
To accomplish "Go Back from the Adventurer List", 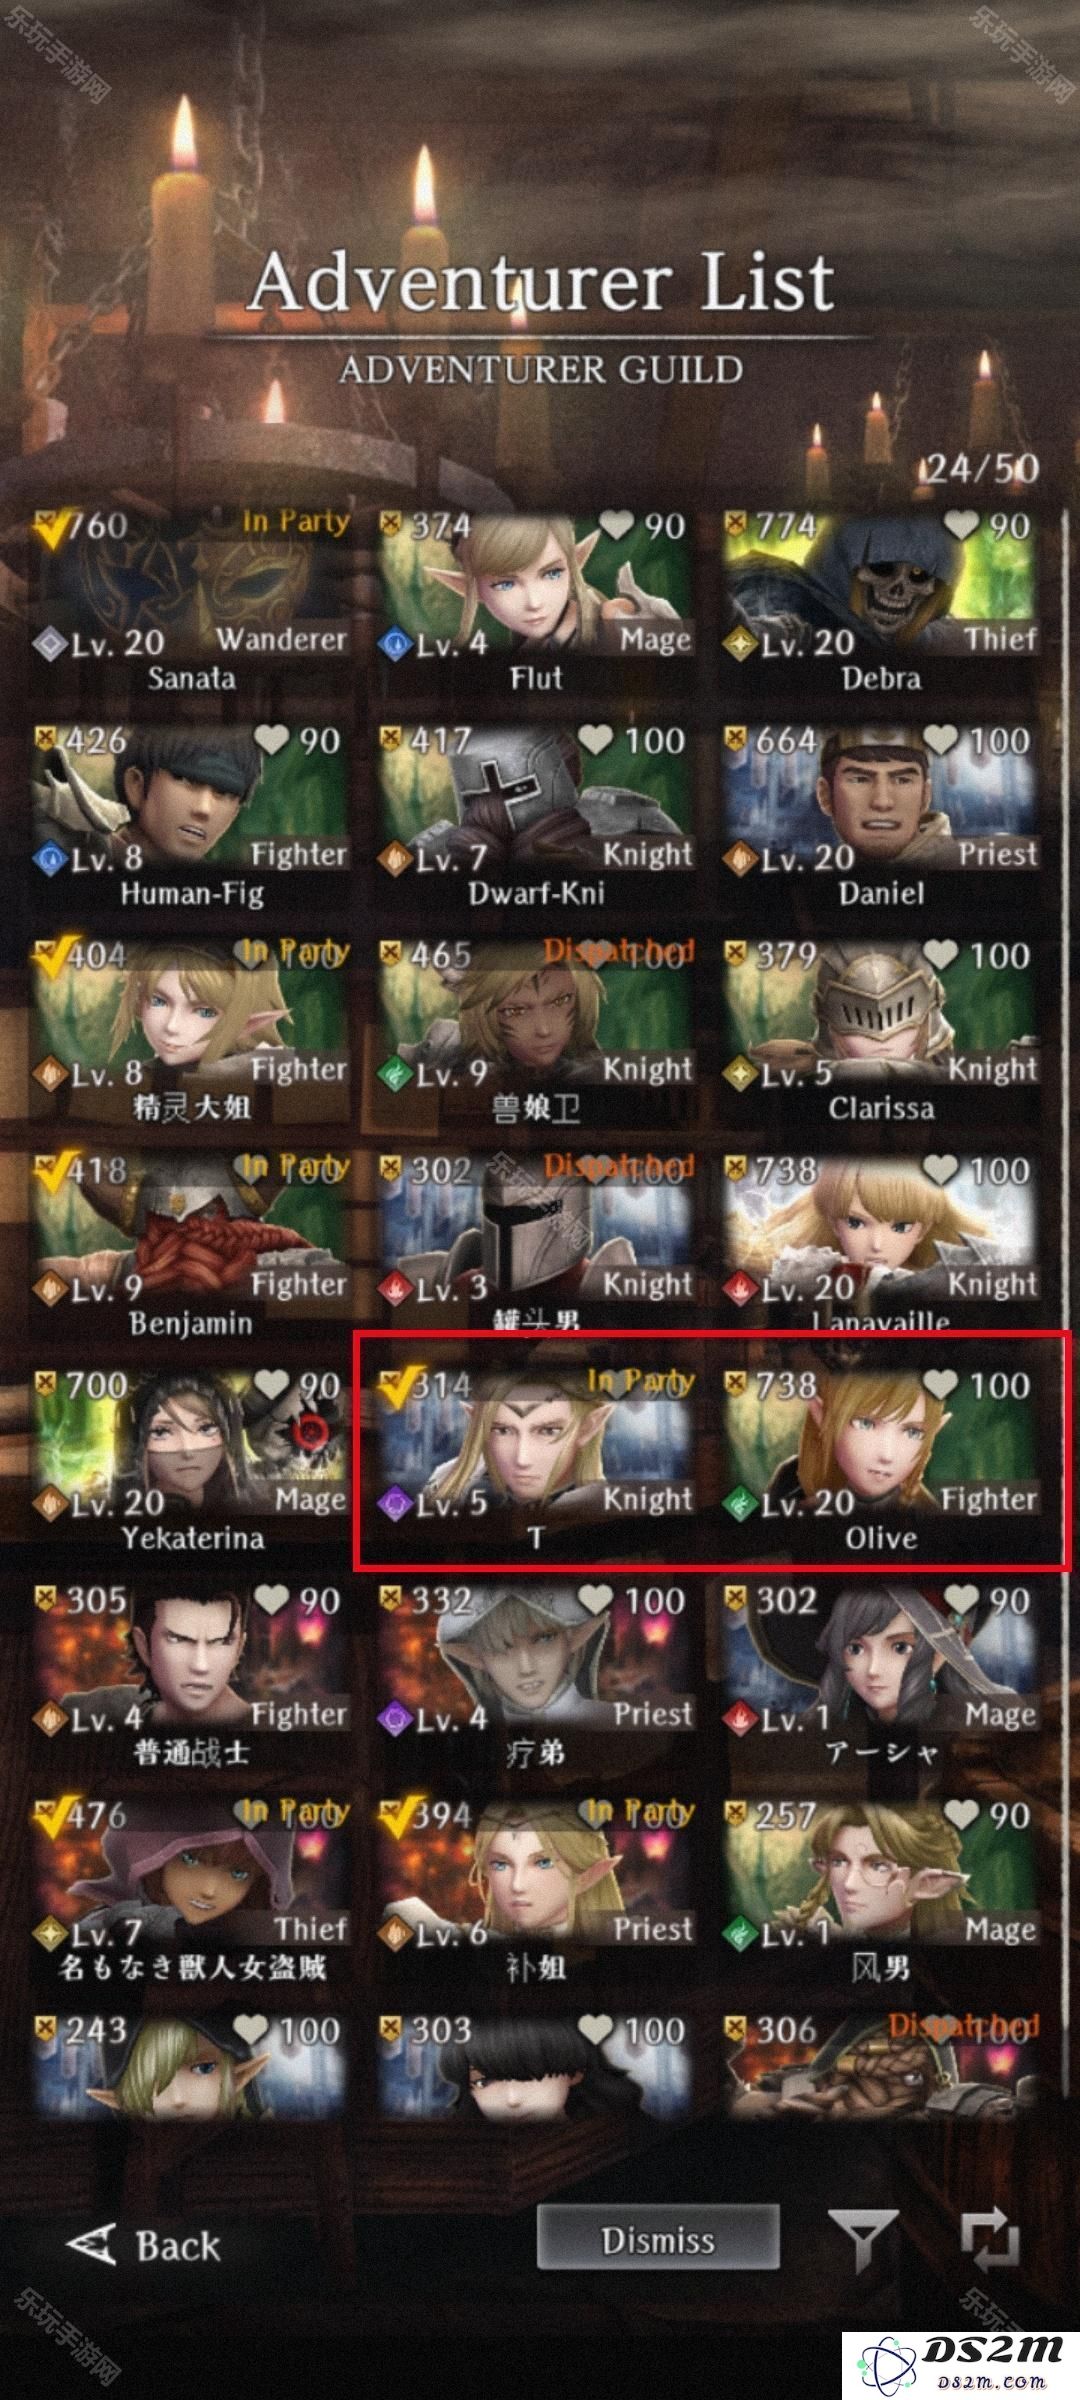I will coord(143,2244).
